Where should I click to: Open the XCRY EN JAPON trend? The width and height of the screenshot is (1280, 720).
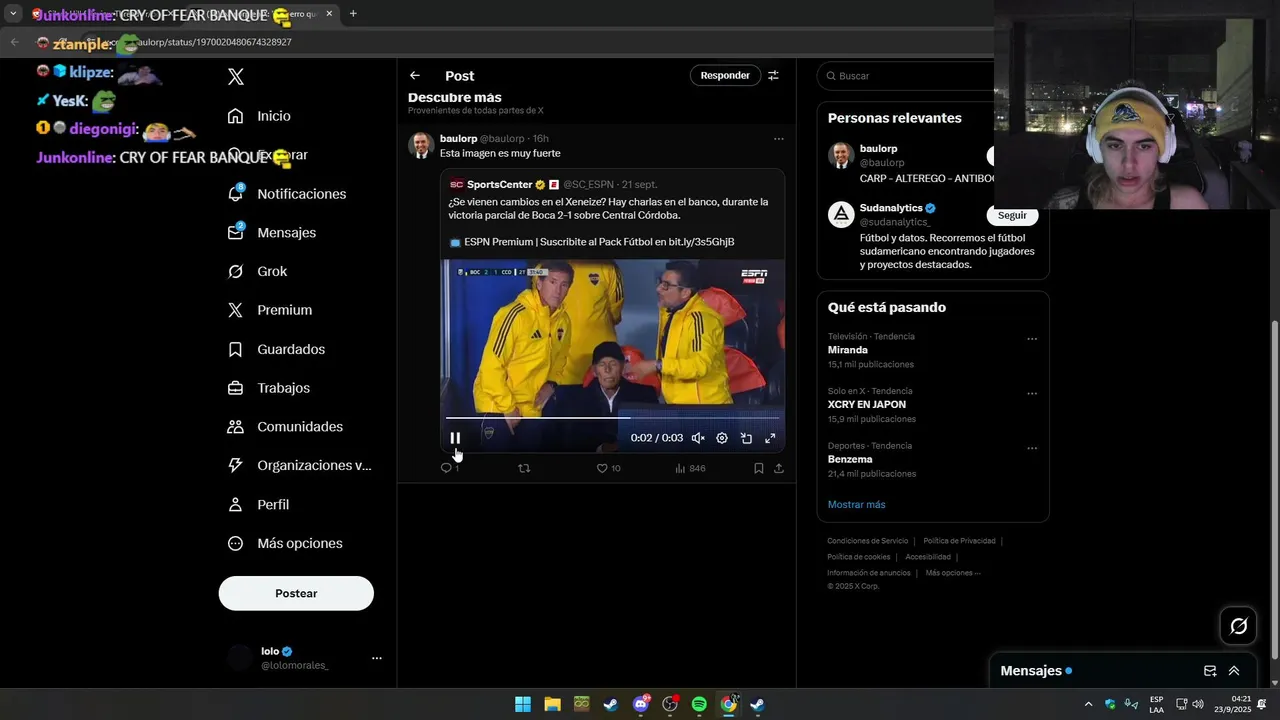867,405
